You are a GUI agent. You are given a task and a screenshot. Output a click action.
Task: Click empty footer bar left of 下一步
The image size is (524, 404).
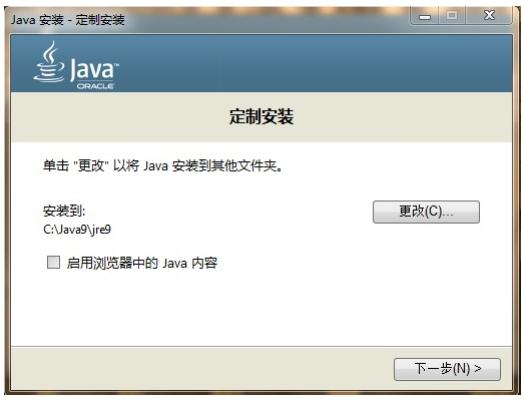(x=201, y=369)
